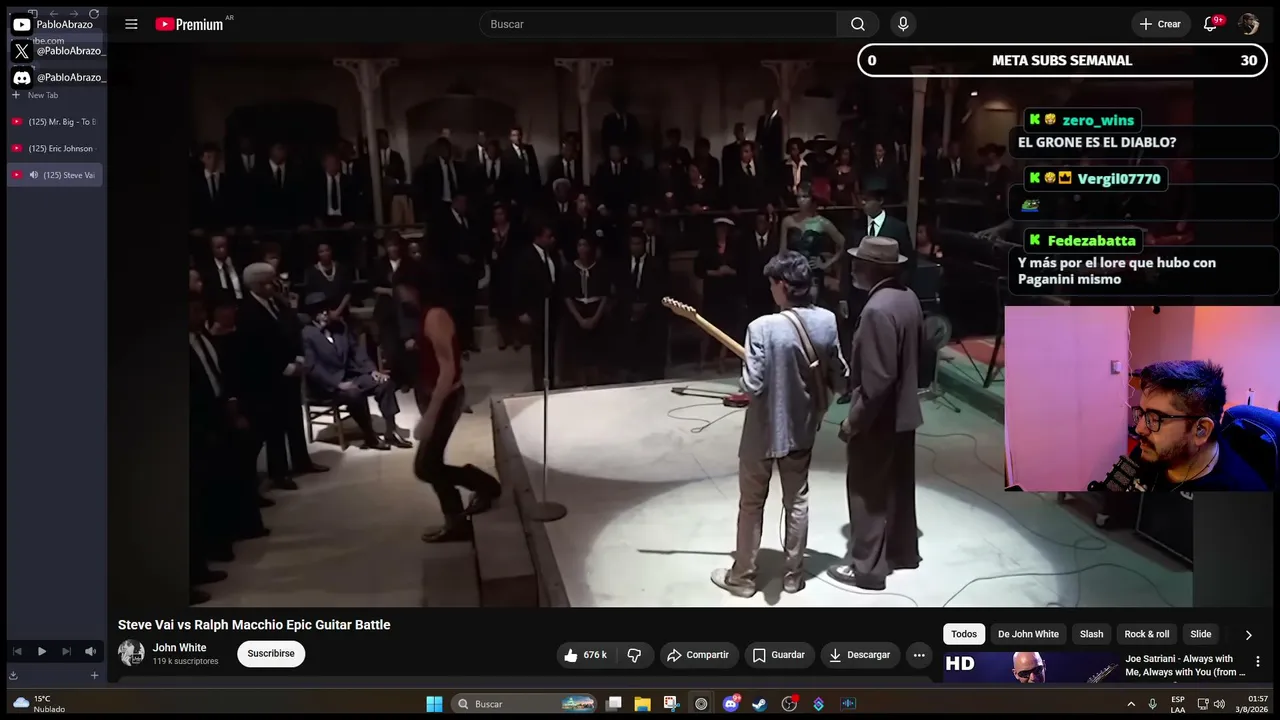Open John White channel avatar
The width and height of the screenshot is (1280, 720).
pos(131,654)
